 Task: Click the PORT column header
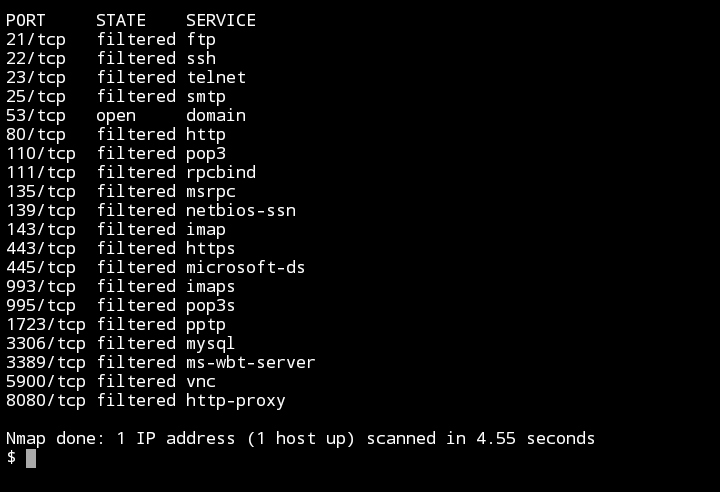26,21
